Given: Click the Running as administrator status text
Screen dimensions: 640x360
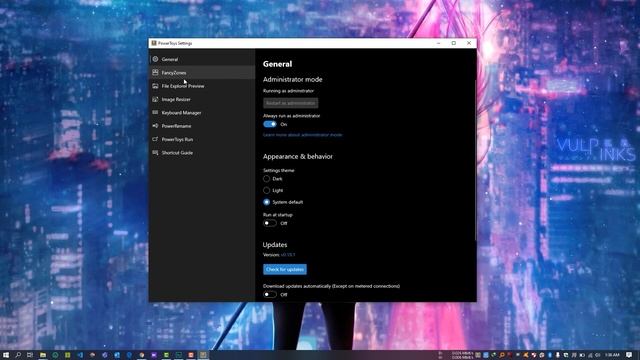Looking at the screenshot, I should 288,91.
